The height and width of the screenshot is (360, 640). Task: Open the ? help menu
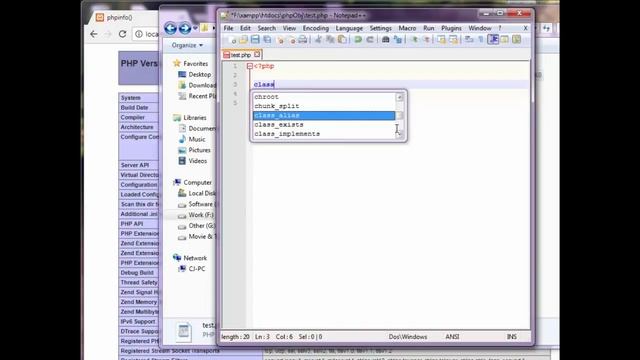point(500,28)
